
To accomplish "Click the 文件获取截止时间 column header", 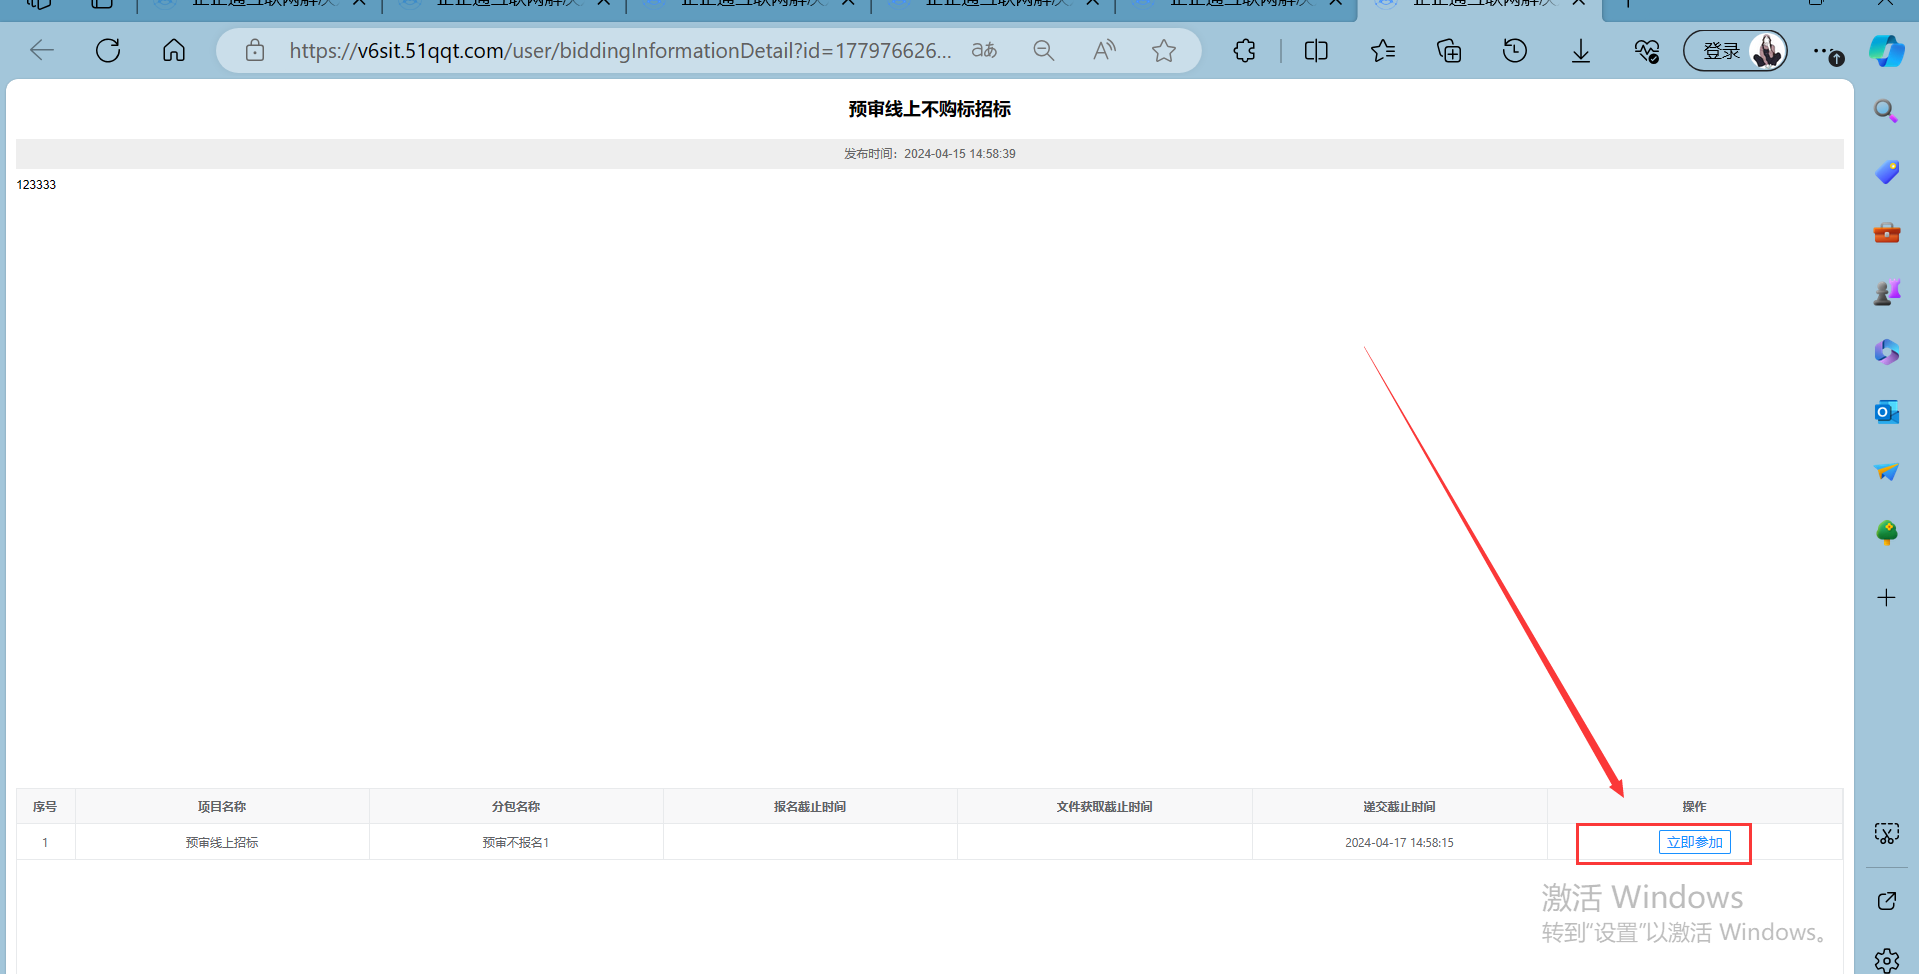I will [1104, 806].
